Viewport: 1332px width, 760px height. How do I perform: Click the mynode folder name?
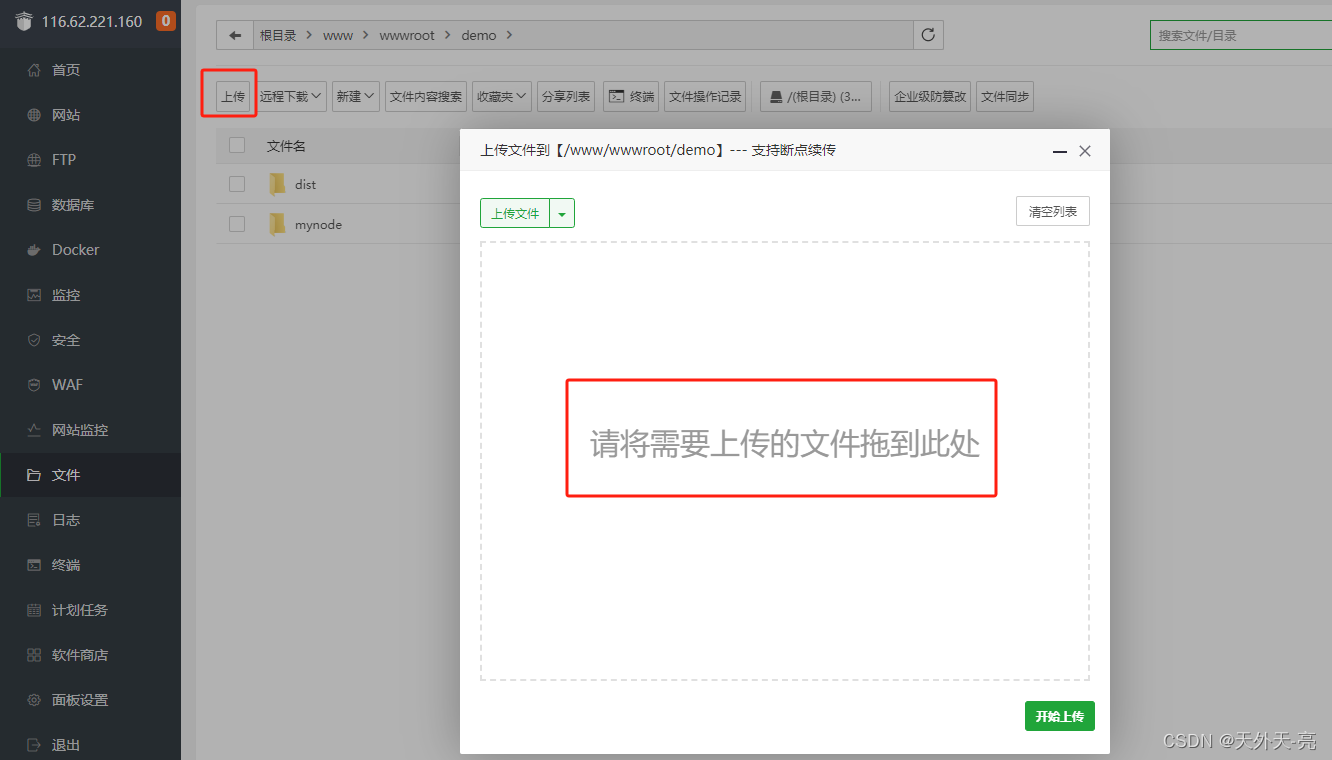click(x=318, y=225)
